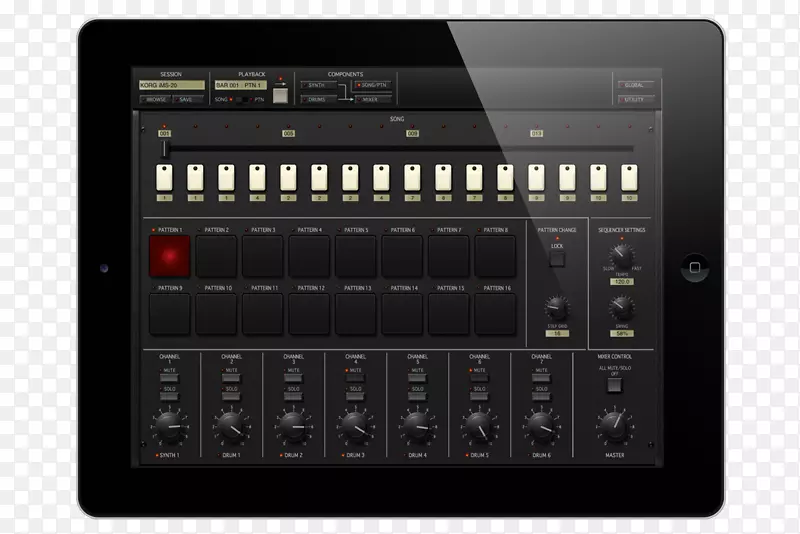Open the BROWSE session browser

pos(156,99)
